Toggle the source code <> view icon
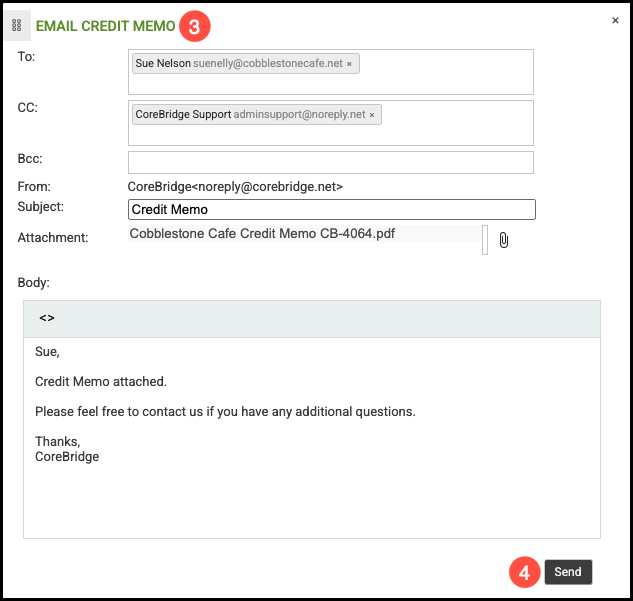 47,318
